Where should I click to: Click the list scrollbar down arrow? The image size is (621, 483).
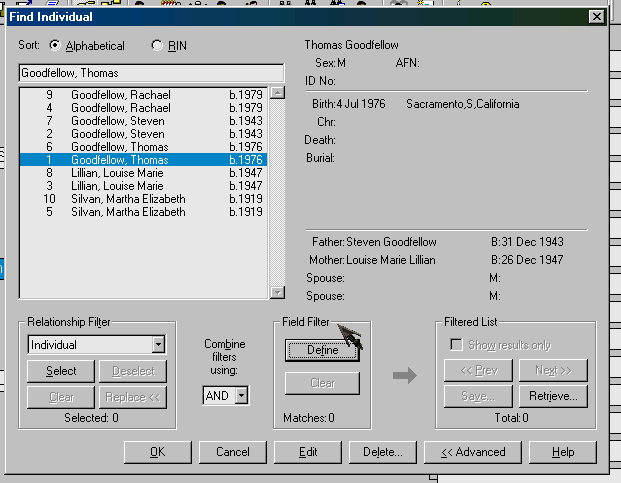277,292
